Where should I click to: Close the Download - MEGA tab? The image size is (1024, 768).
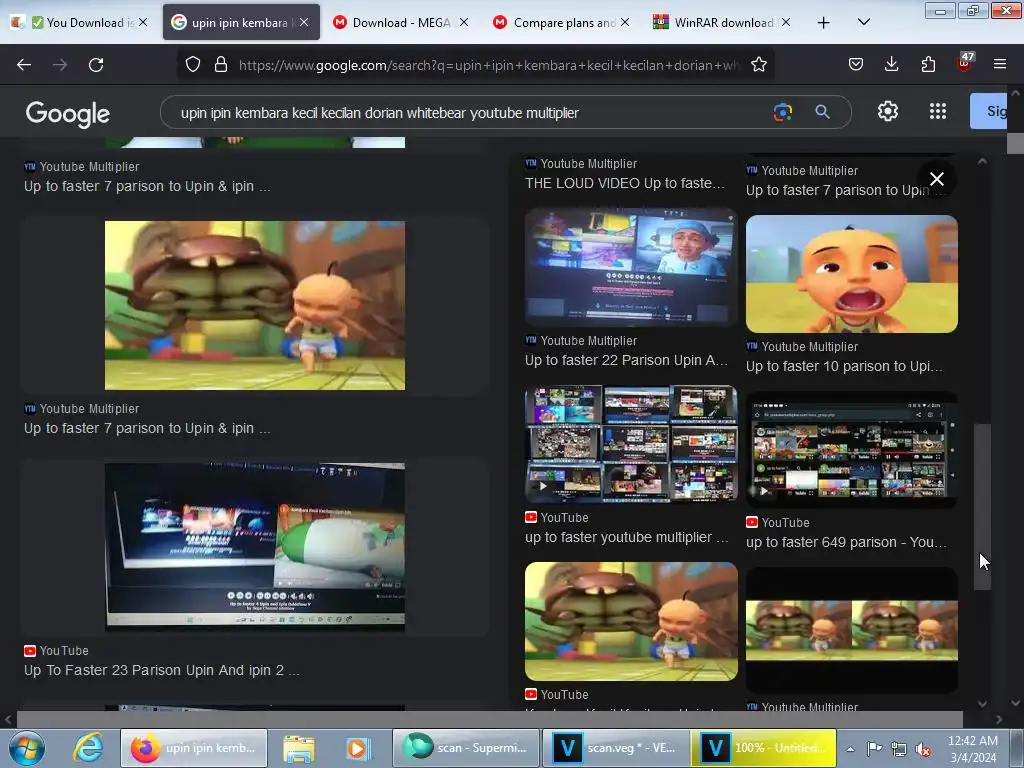464,22
